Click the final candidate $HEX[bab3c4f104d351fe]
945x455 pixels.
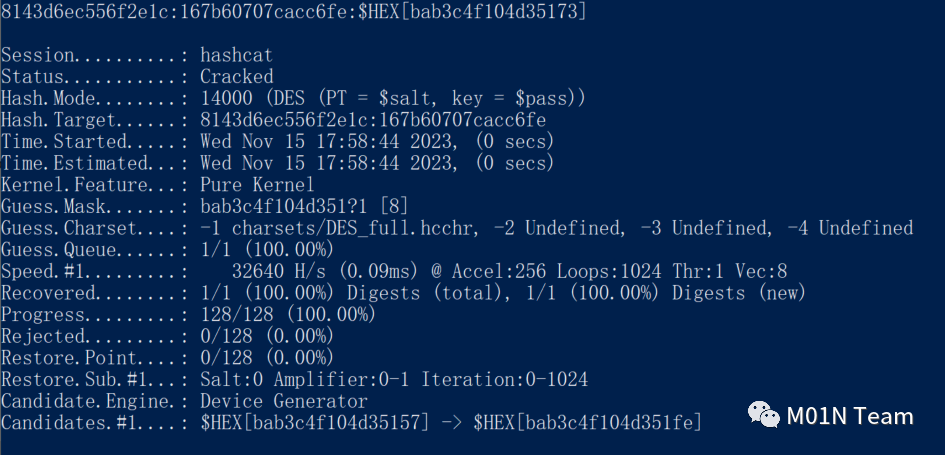(x=588, y=423)
